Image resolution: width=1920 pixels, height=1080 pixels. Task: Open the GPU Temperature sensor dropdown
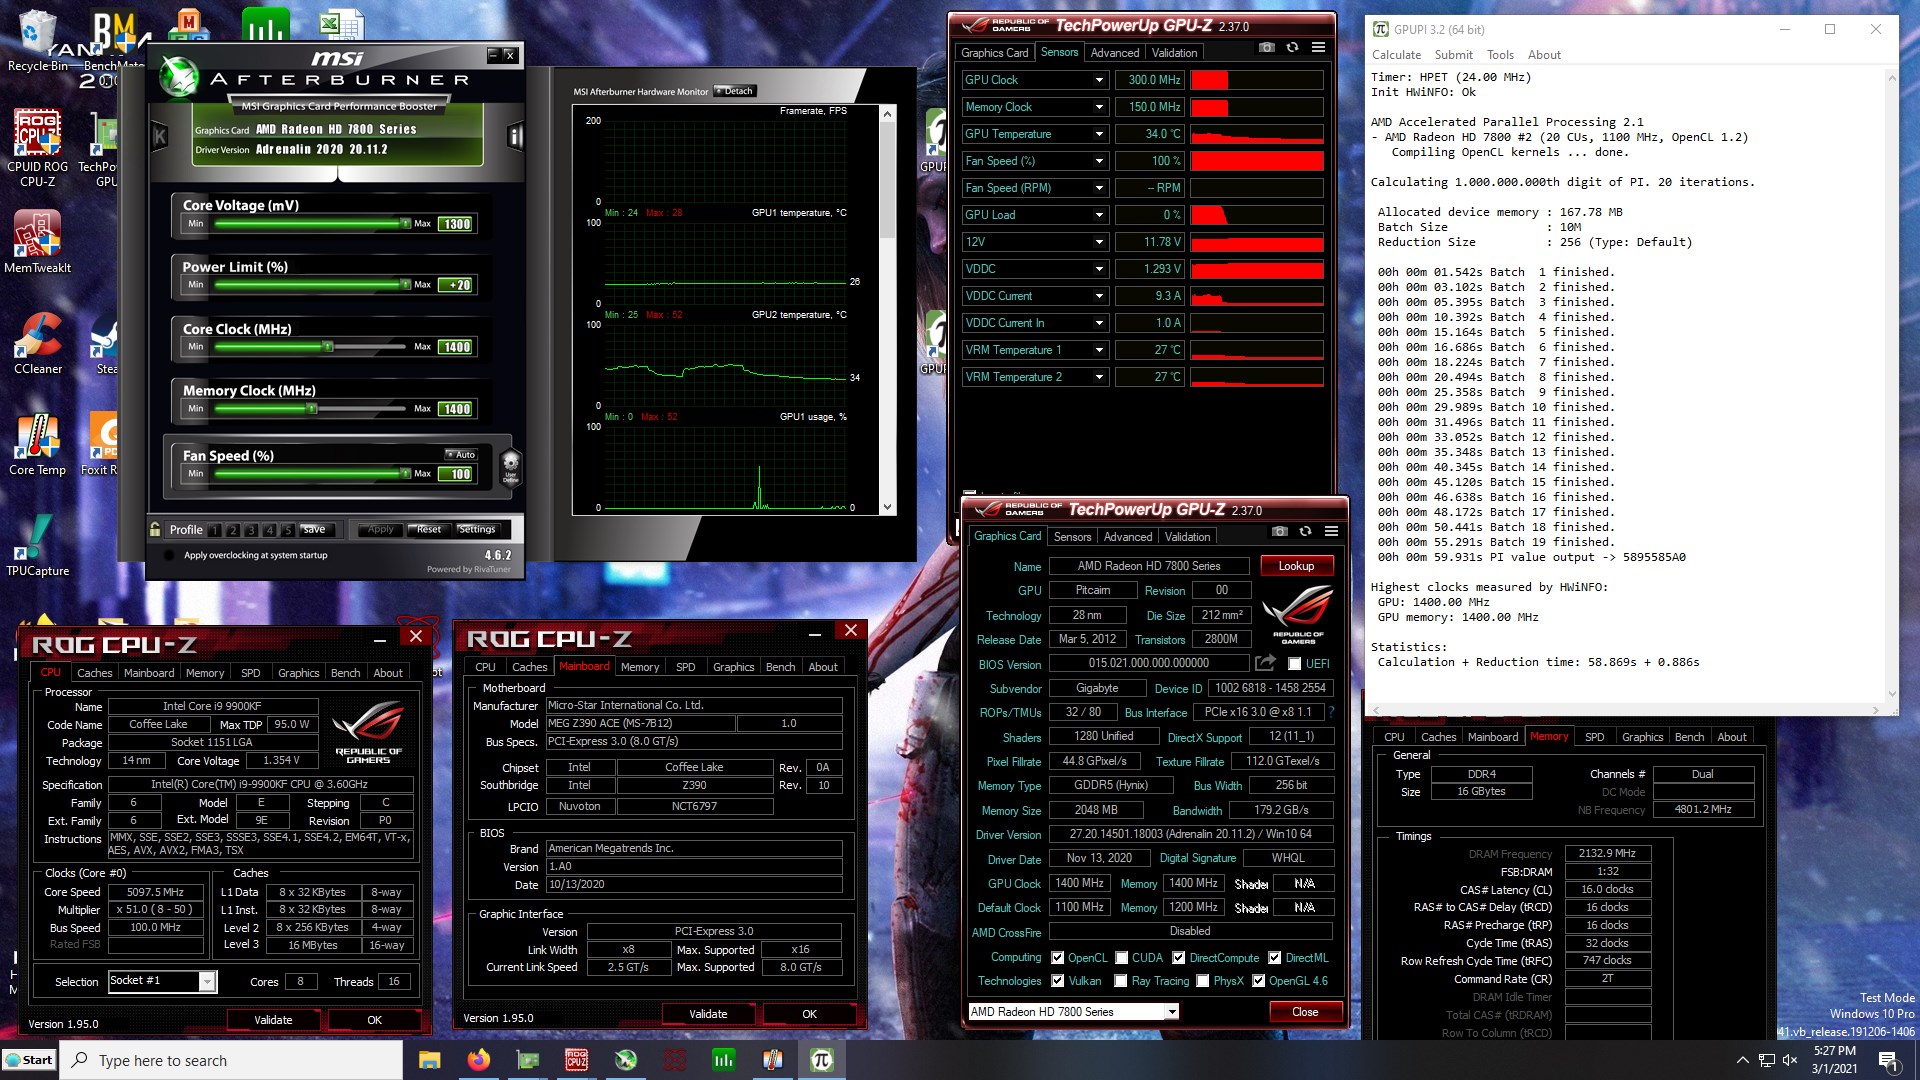(x=1099, y=134)
